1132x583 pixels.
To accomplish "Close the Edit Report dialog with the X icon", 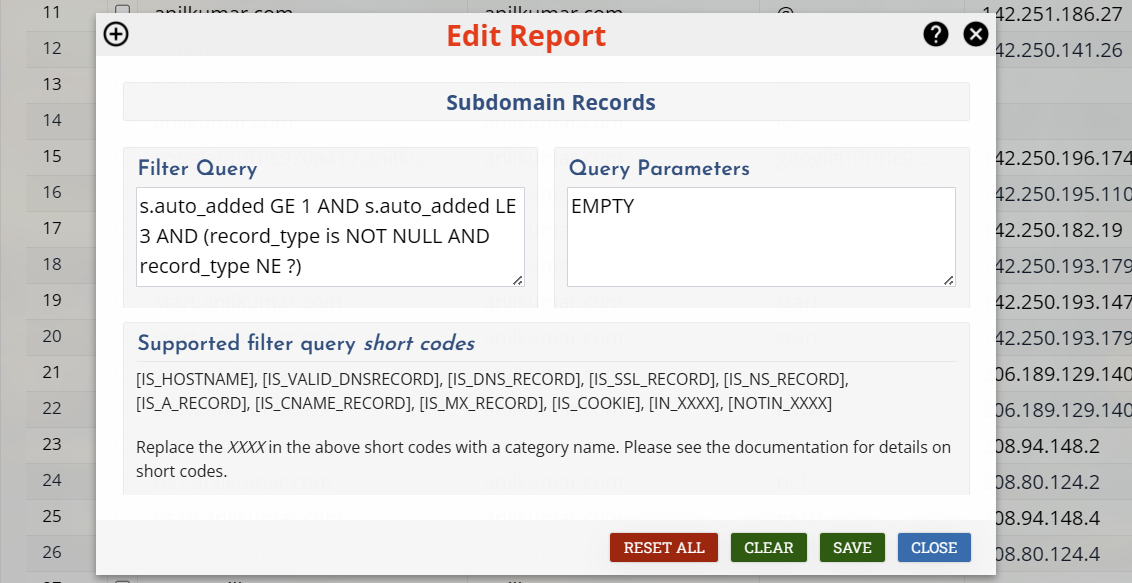I will tap(975, 34).
